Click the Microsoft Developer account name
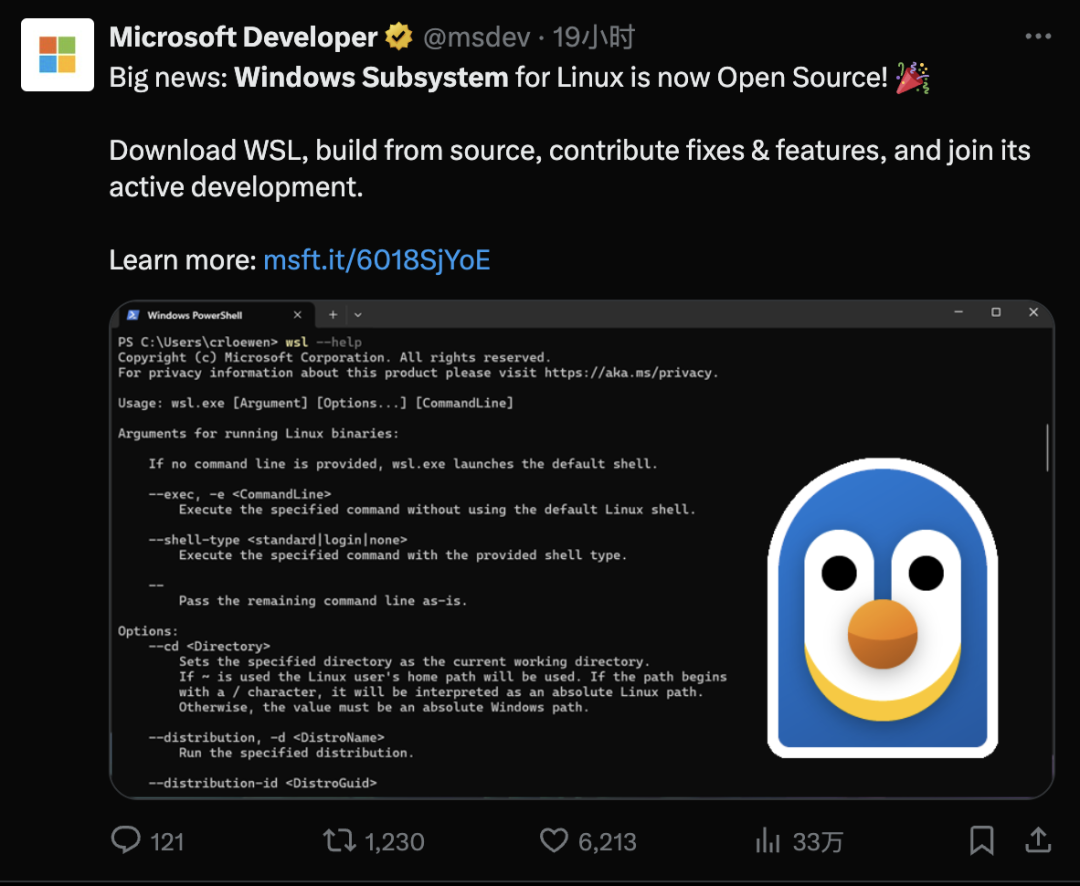The image size is (1080, 886). tap(243, 38)
